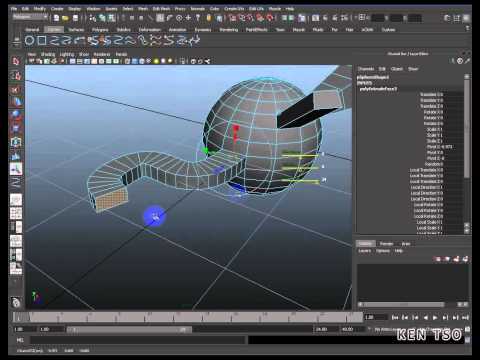Image resolution: width=480 pixels, height=360 pixels.
Task: Open a scene with the folder icon
Action: (65, 18)
